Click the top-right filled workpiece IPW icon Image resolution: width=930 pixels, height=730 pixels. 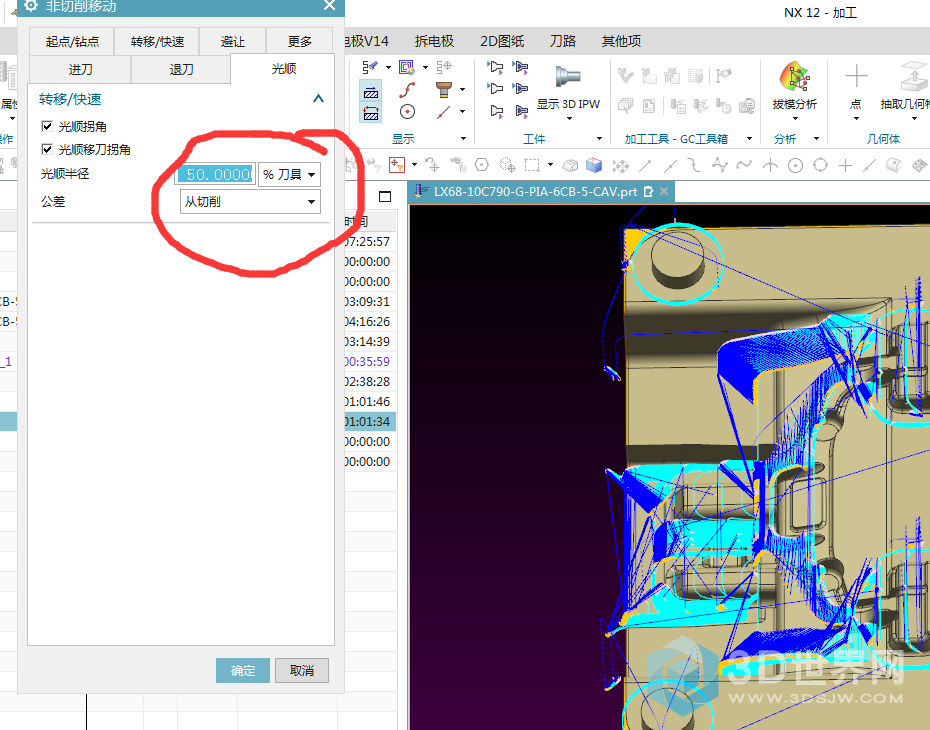tap(521, 67)
